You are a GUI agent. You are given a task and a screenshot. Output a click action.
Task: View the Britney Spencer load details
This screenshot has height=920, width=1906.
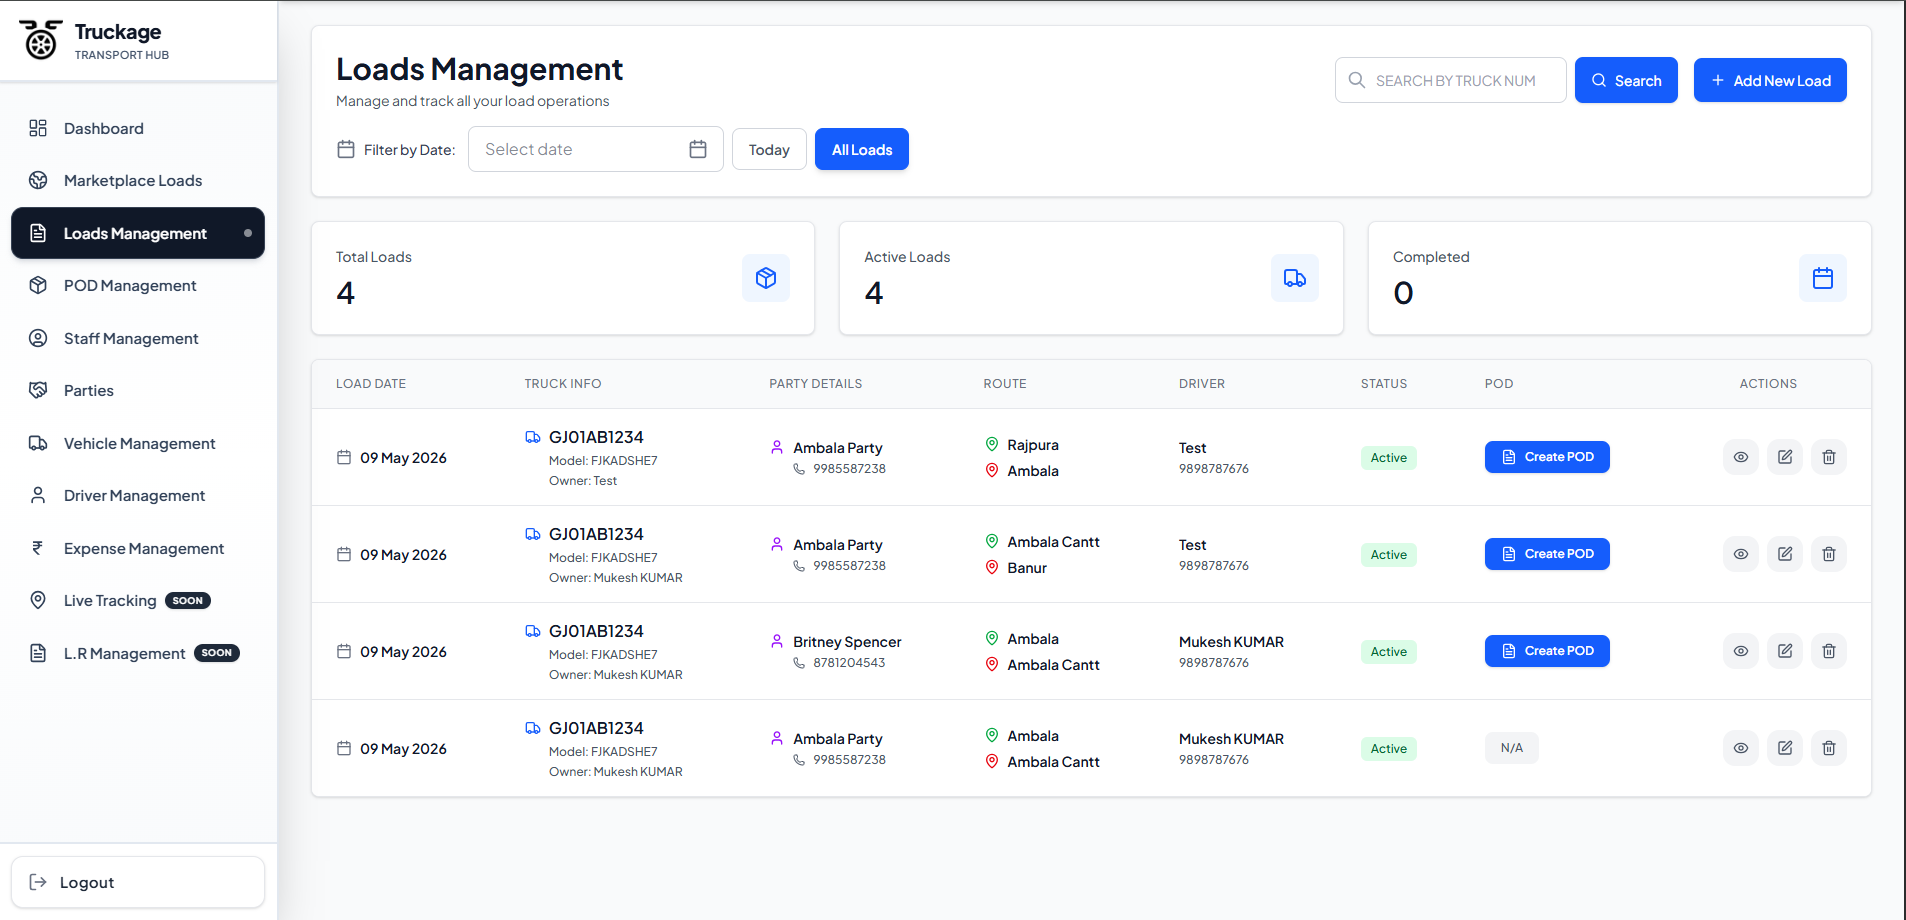1741,651
